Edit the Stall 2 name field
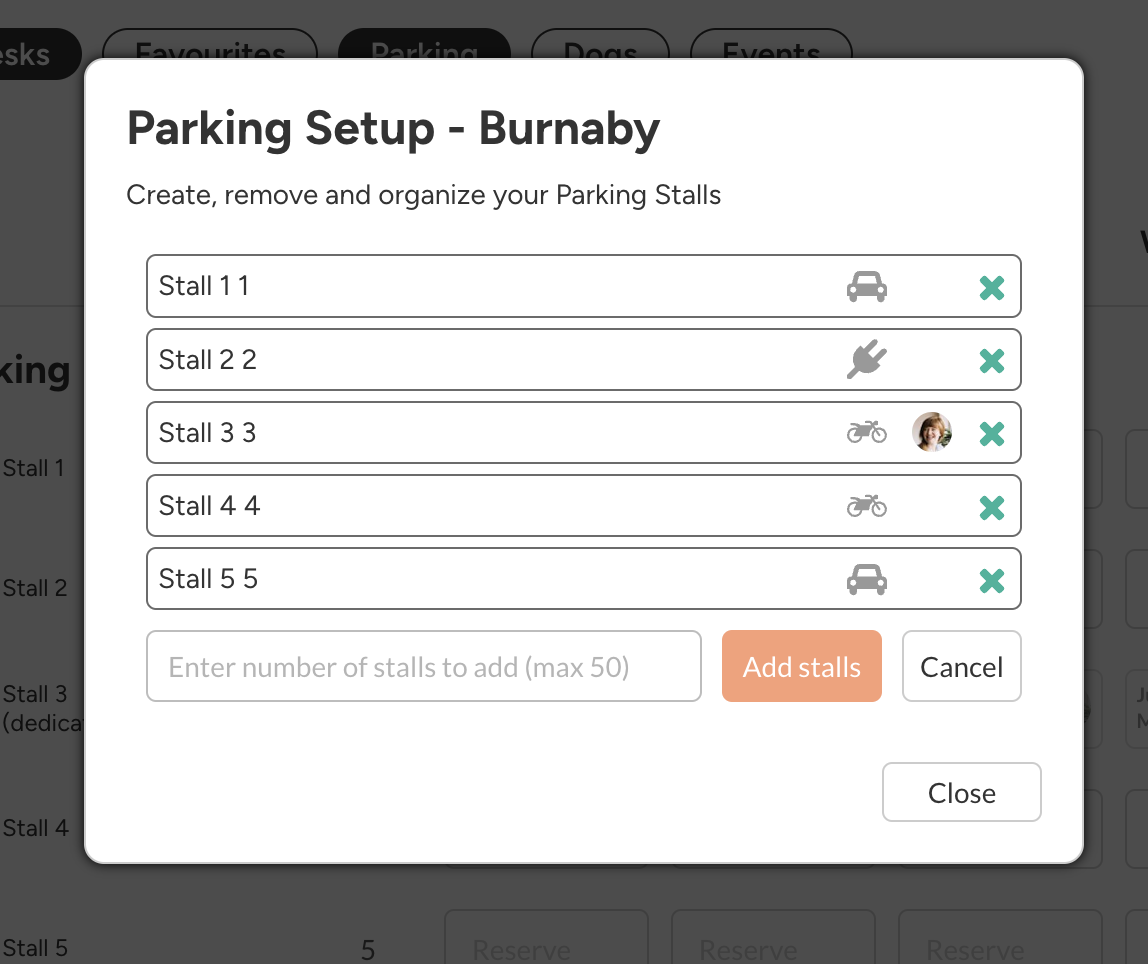Image resolution: width=1148 pixels, height=964 pixels. tap(480, 360)
